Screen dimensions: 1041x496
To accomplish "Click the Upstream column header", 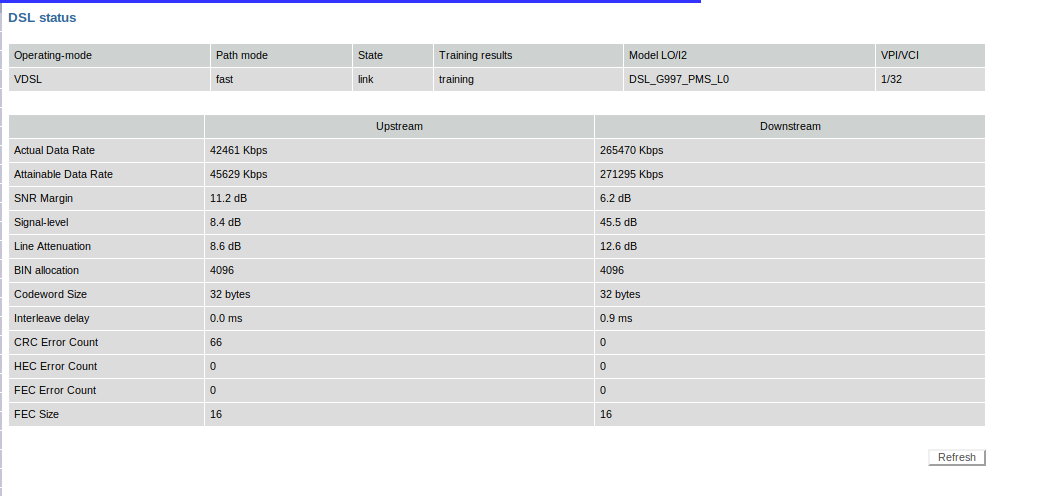I will [399, 126].
